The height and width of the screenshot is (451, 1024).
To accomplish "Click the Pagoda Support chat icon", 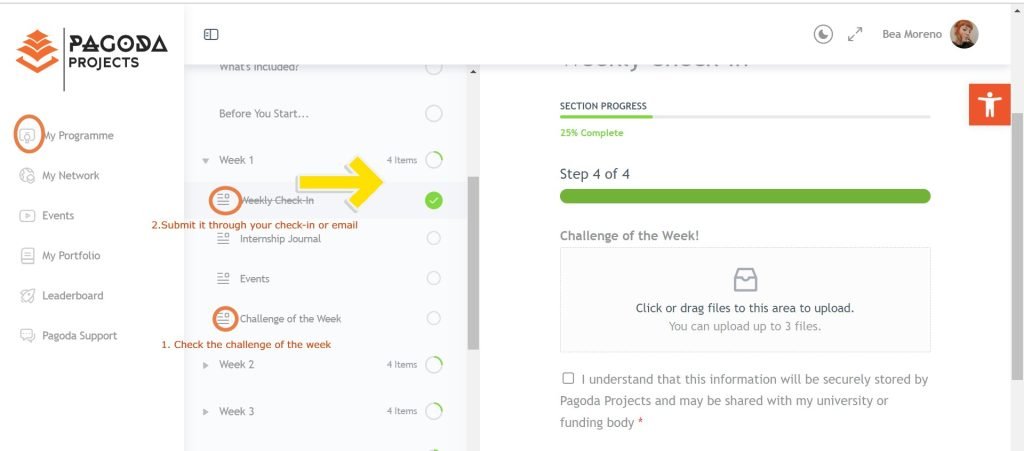I will pos(27,335).
